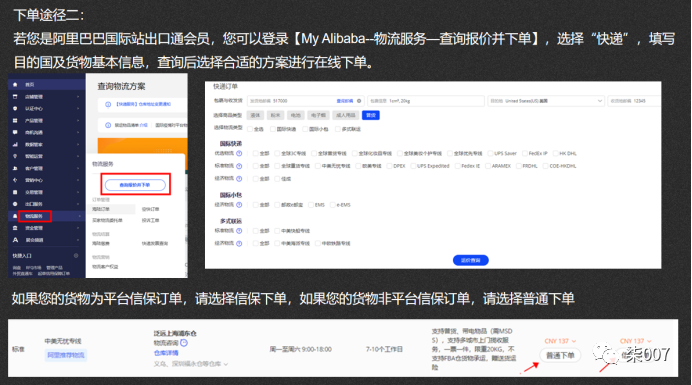Open 营销中心 in the sidebar menu

(x=34, y=180)
